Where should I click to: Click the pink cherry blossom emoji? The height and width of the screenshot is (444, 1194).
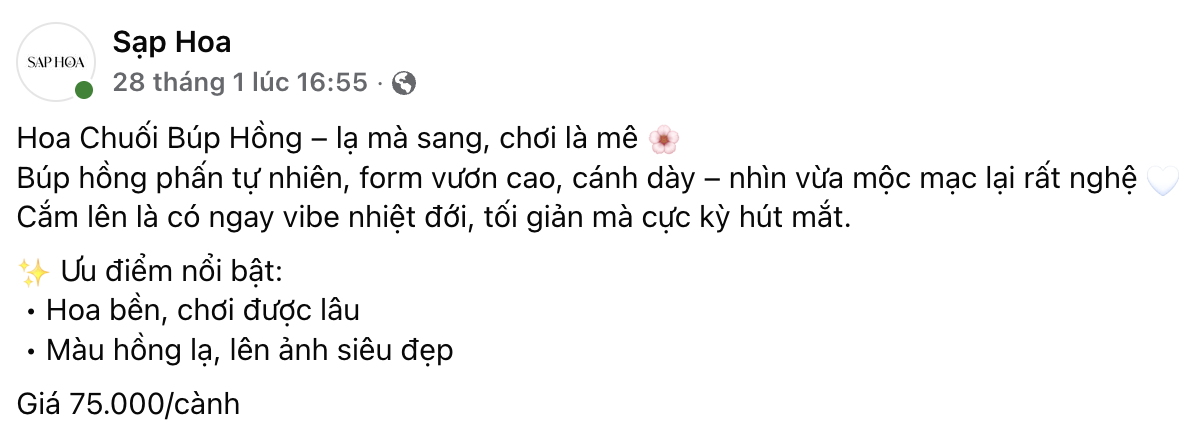pyautogui.click(x=663, y=140)
